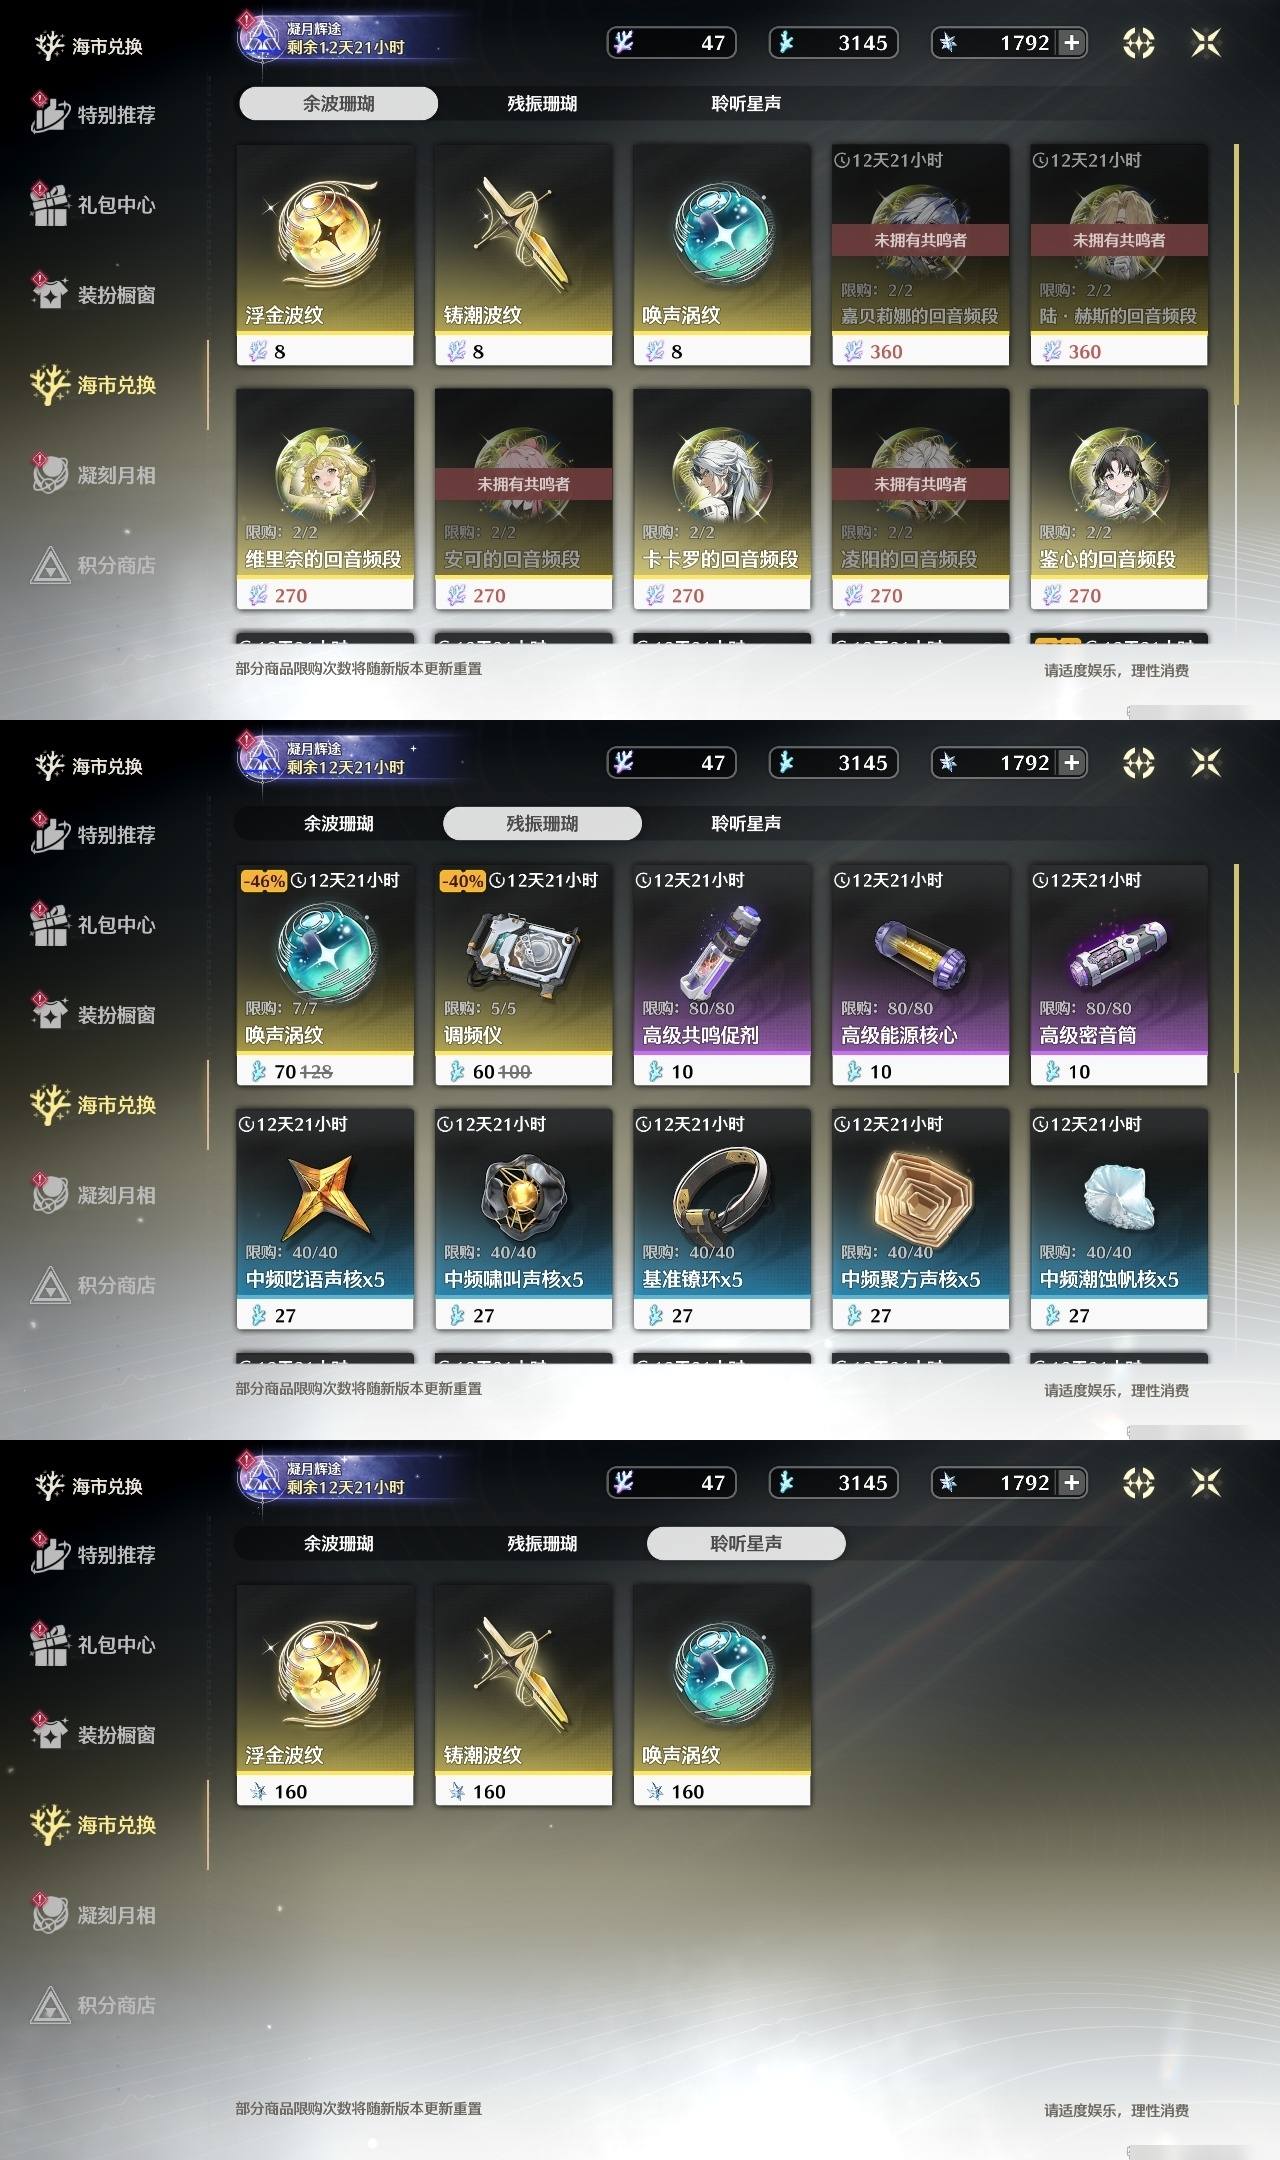Choose the 高级共鸣促剂 vial item
This screenshot has width=1280, height=2160.
(722, 975)
